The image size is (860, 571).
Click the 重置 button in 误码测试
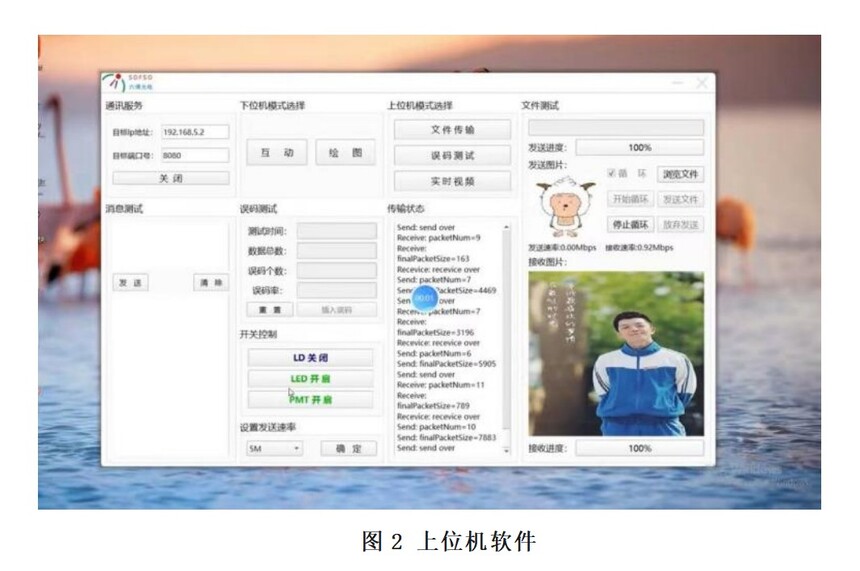(270, 310)
